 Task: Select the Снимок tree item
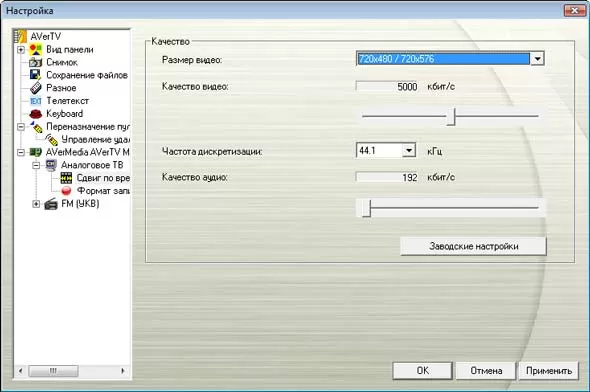(62, 62)
